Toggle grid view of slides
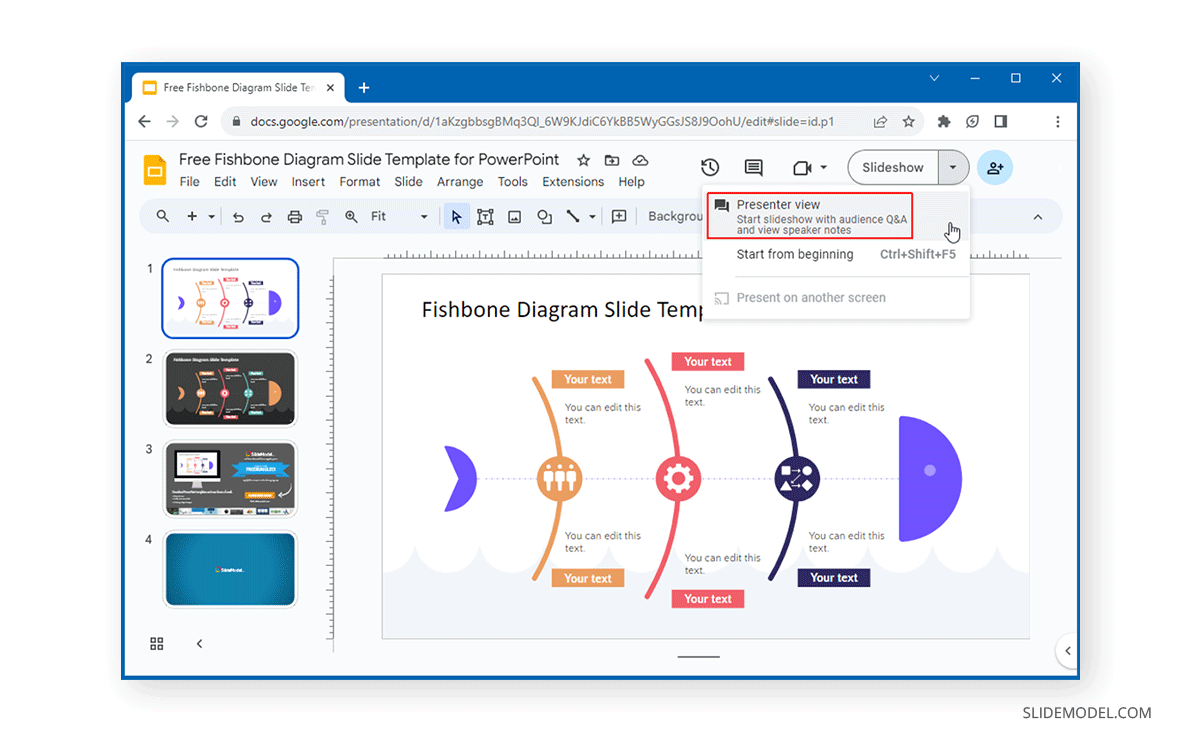 pos(156,644)
